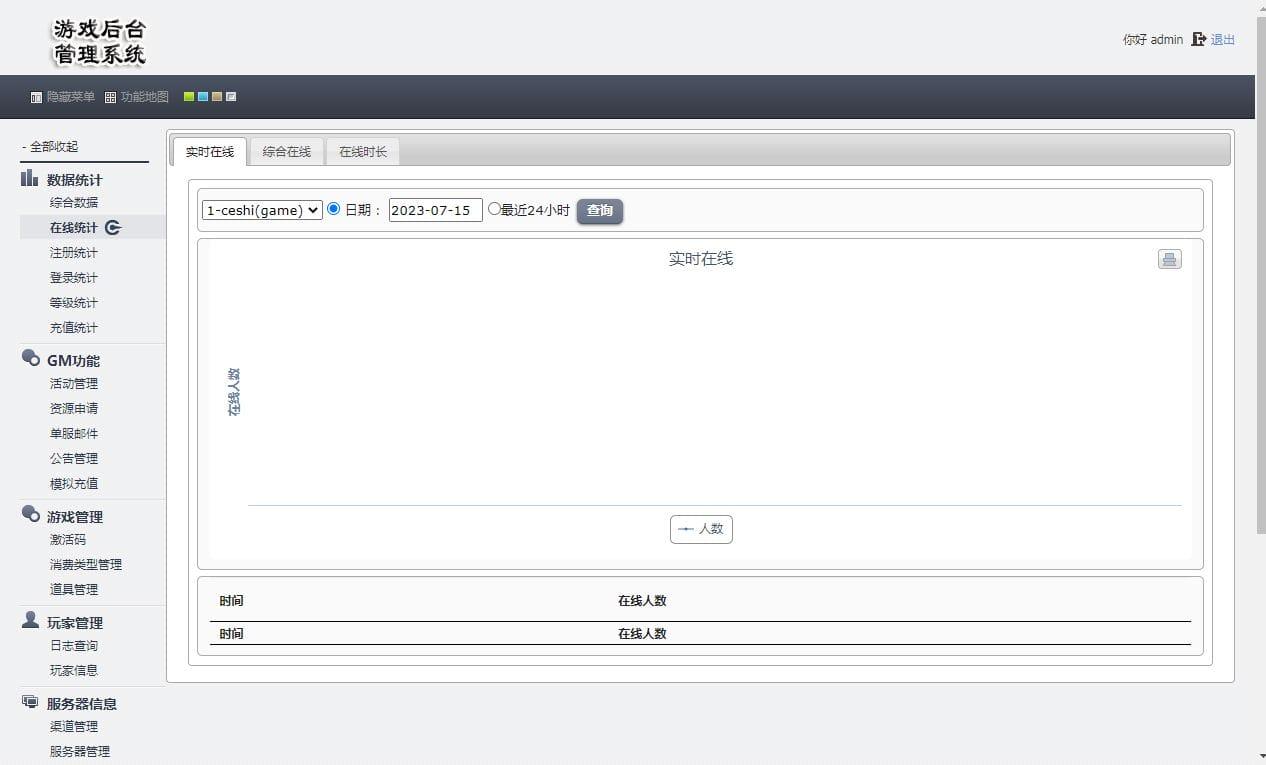
Task: Toggle the 人数 legend series
Action: coord(701,529)
